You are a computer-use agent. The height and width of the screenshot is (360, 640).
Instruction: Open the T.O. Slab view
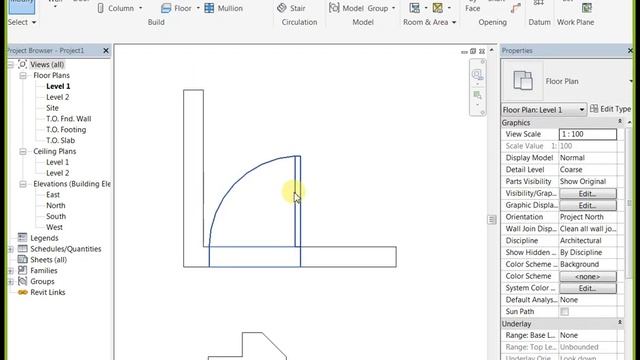(x=60, y=140)
